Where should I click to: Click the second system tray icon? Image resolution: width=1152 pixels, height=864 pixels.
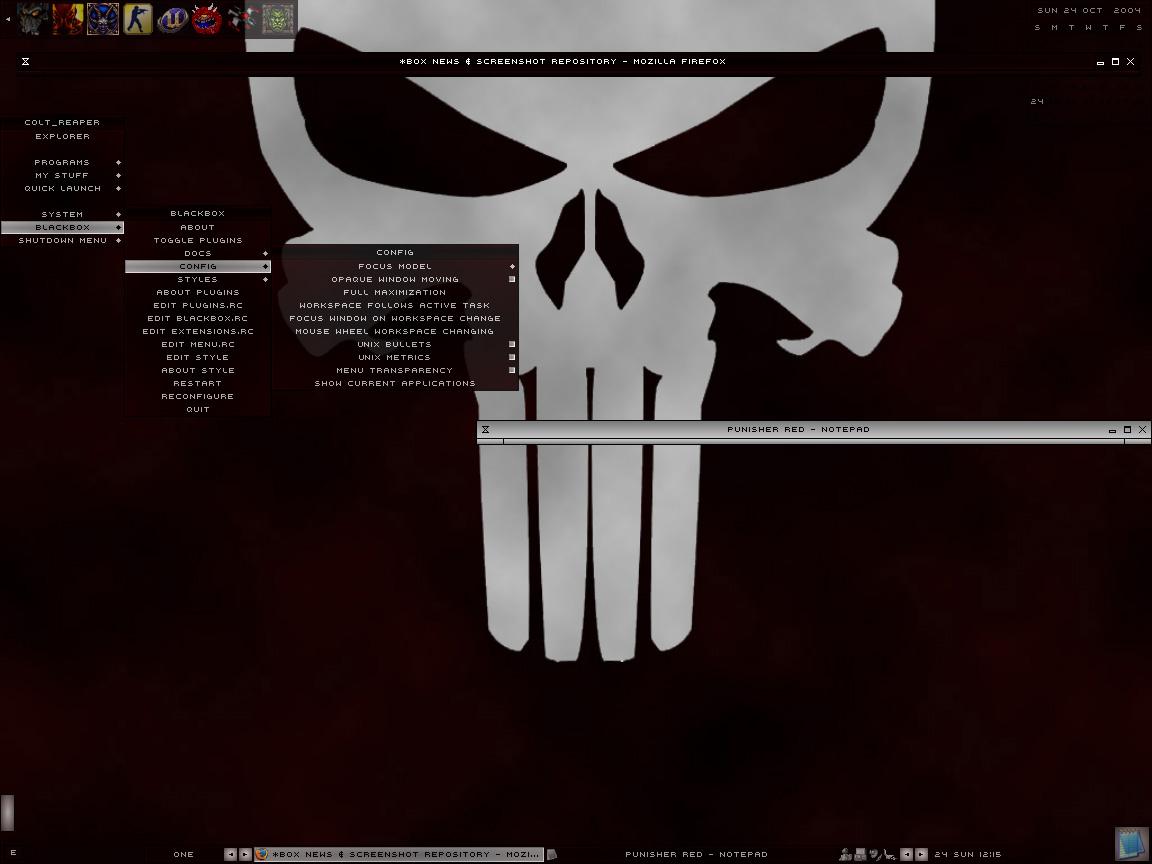coord(860,854)
